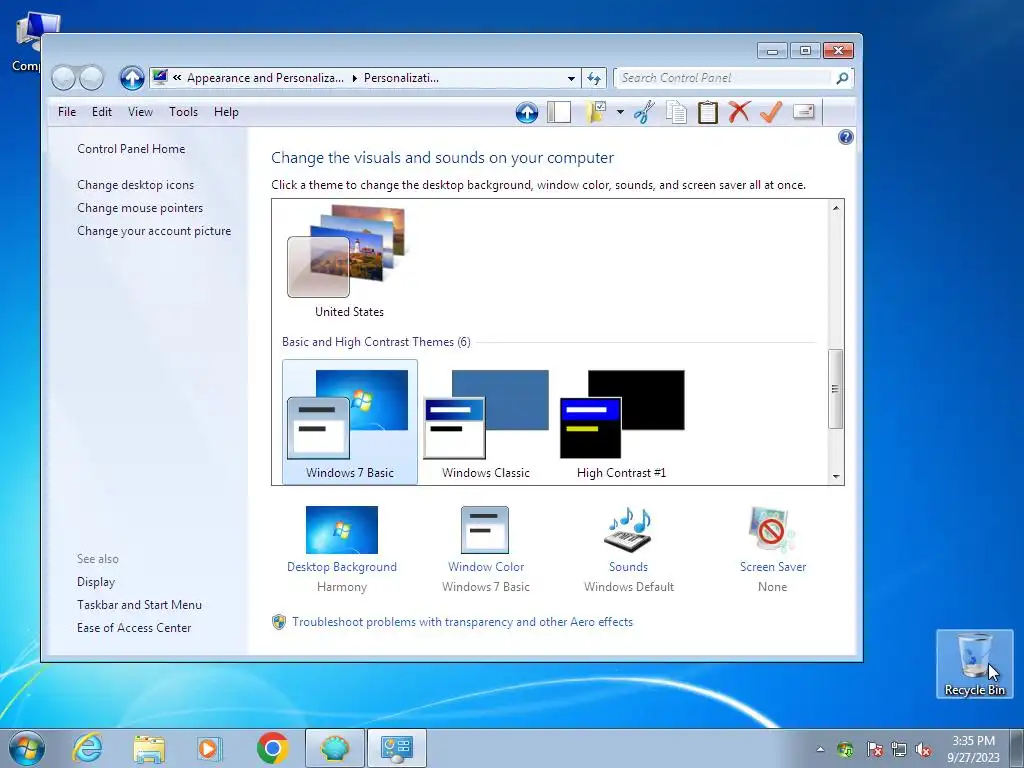Screen dimensions: 1024x768
Task: Select the High Contrast #1 theme
Action: coord(622,422)
